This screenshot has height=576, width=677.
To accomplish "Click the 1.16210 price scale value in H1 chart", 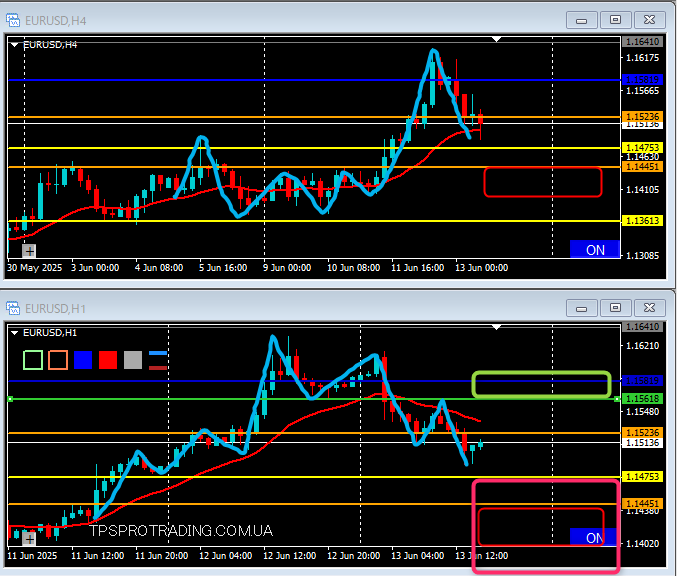I will (x=642, y=345).
